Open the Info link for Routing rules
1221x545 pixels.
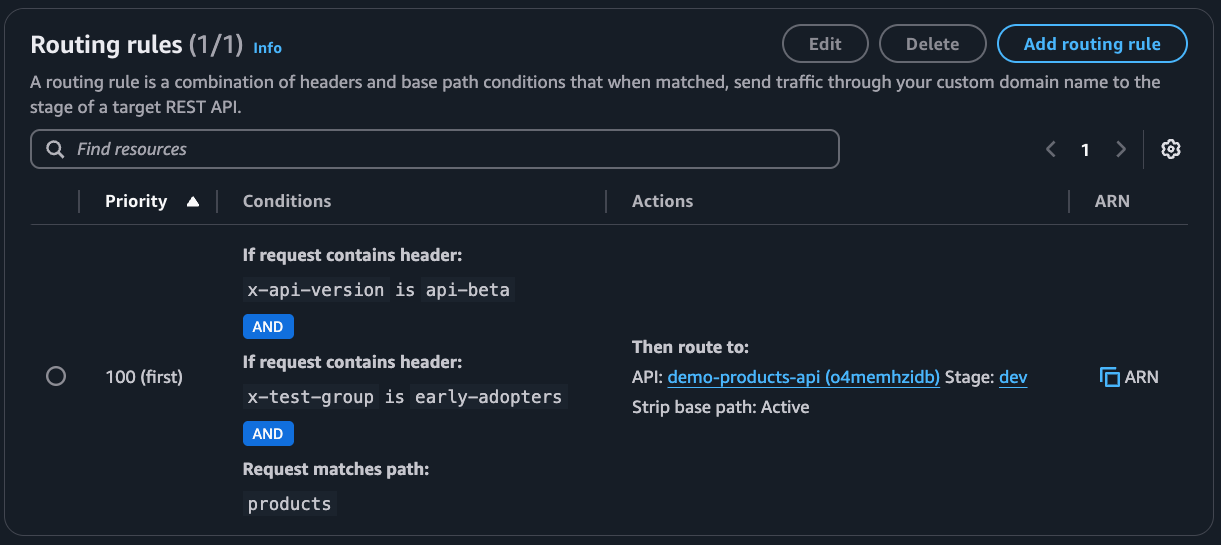[x=267, y=47]
